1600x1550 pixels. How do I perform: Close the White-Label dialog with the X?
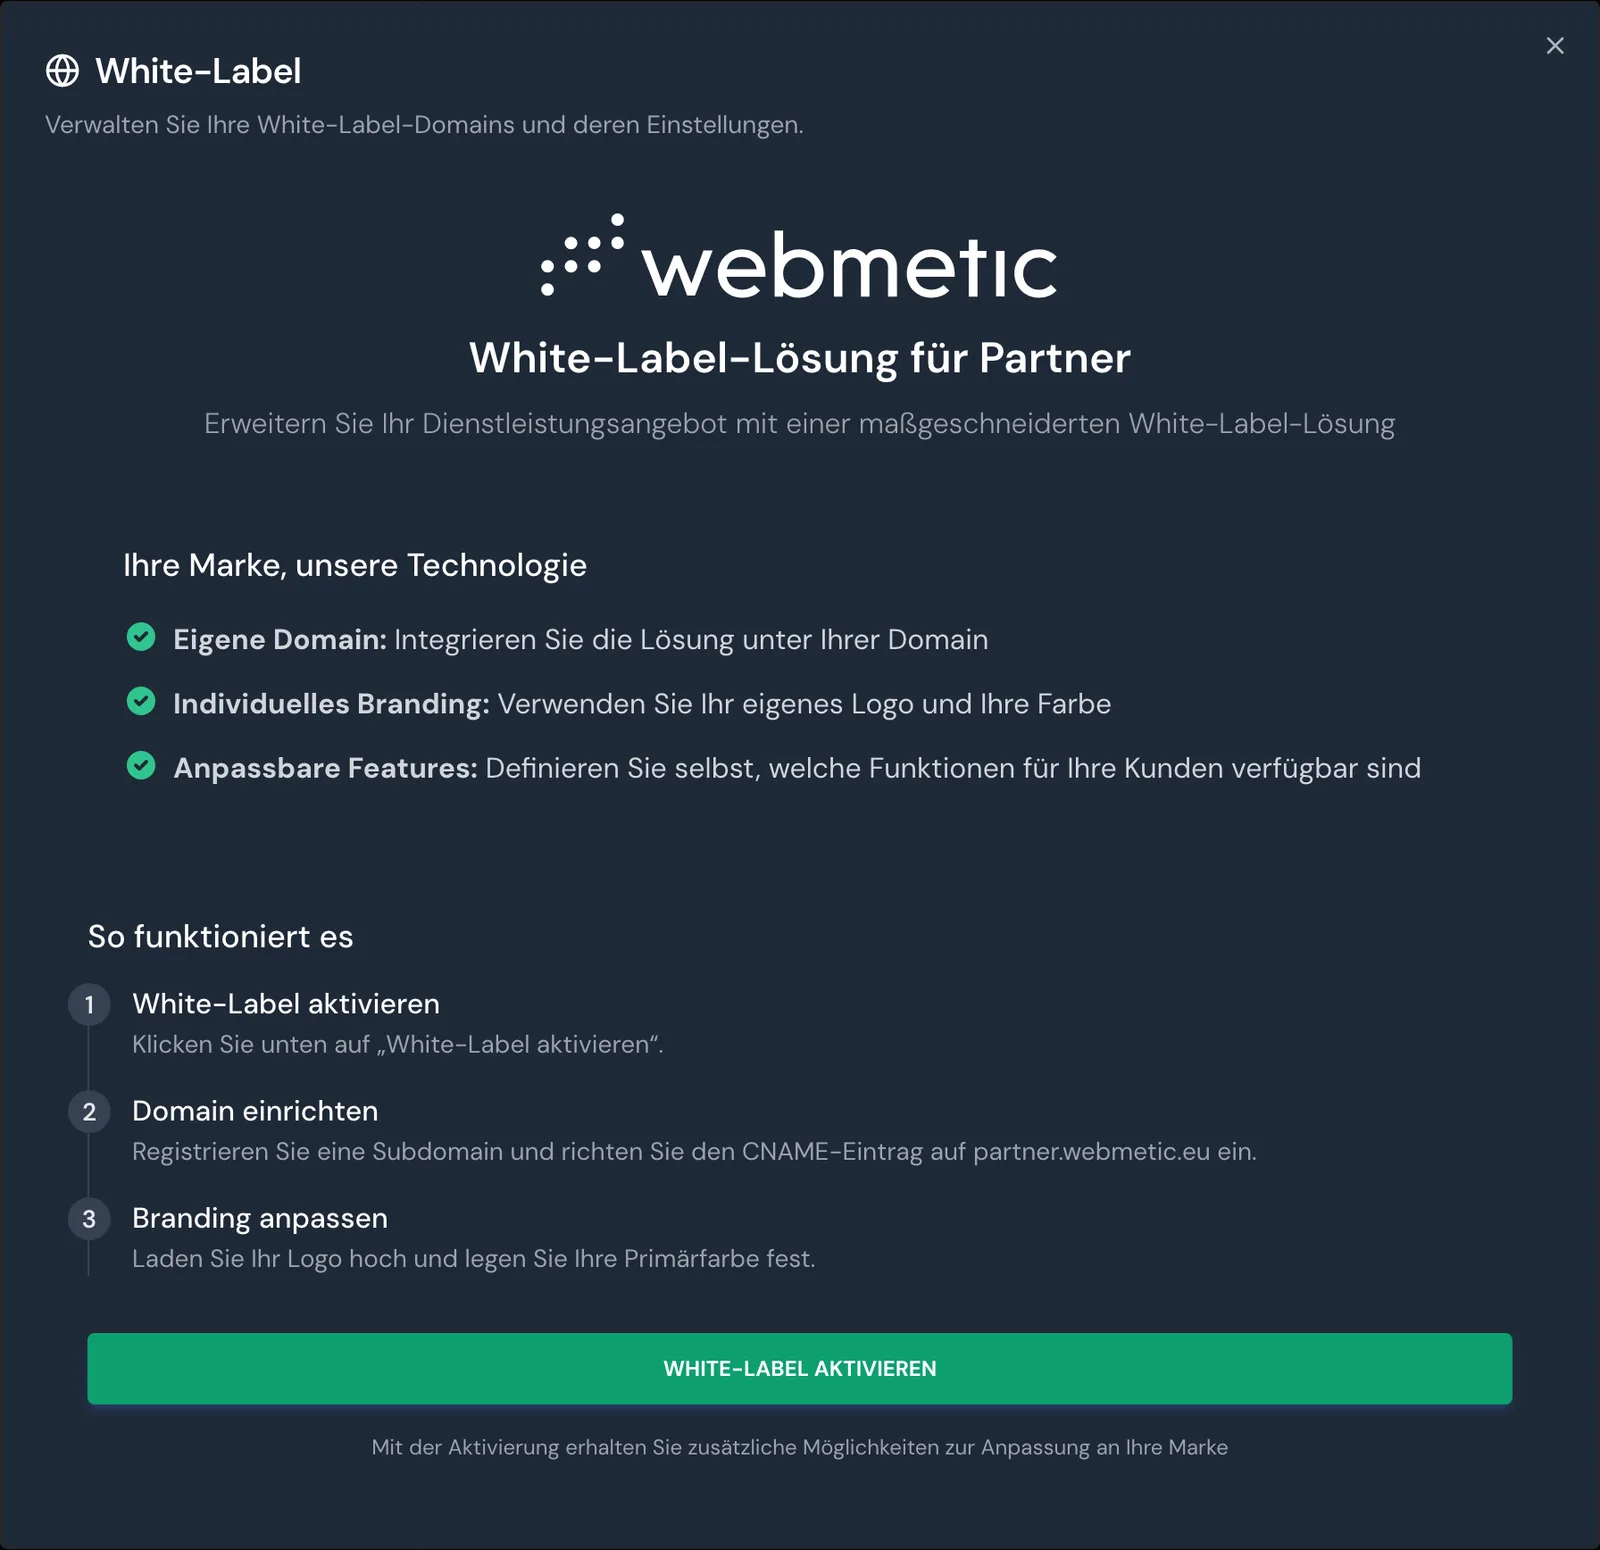click(1555, 45)
